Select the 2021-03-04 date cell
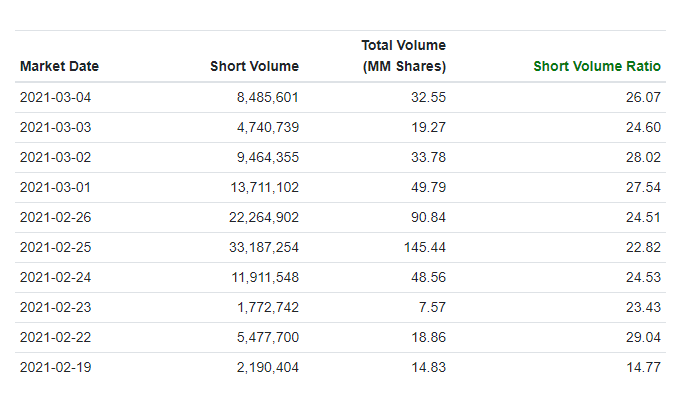The image size is (679, 394). pyautogui.click(x=55, y=97)
